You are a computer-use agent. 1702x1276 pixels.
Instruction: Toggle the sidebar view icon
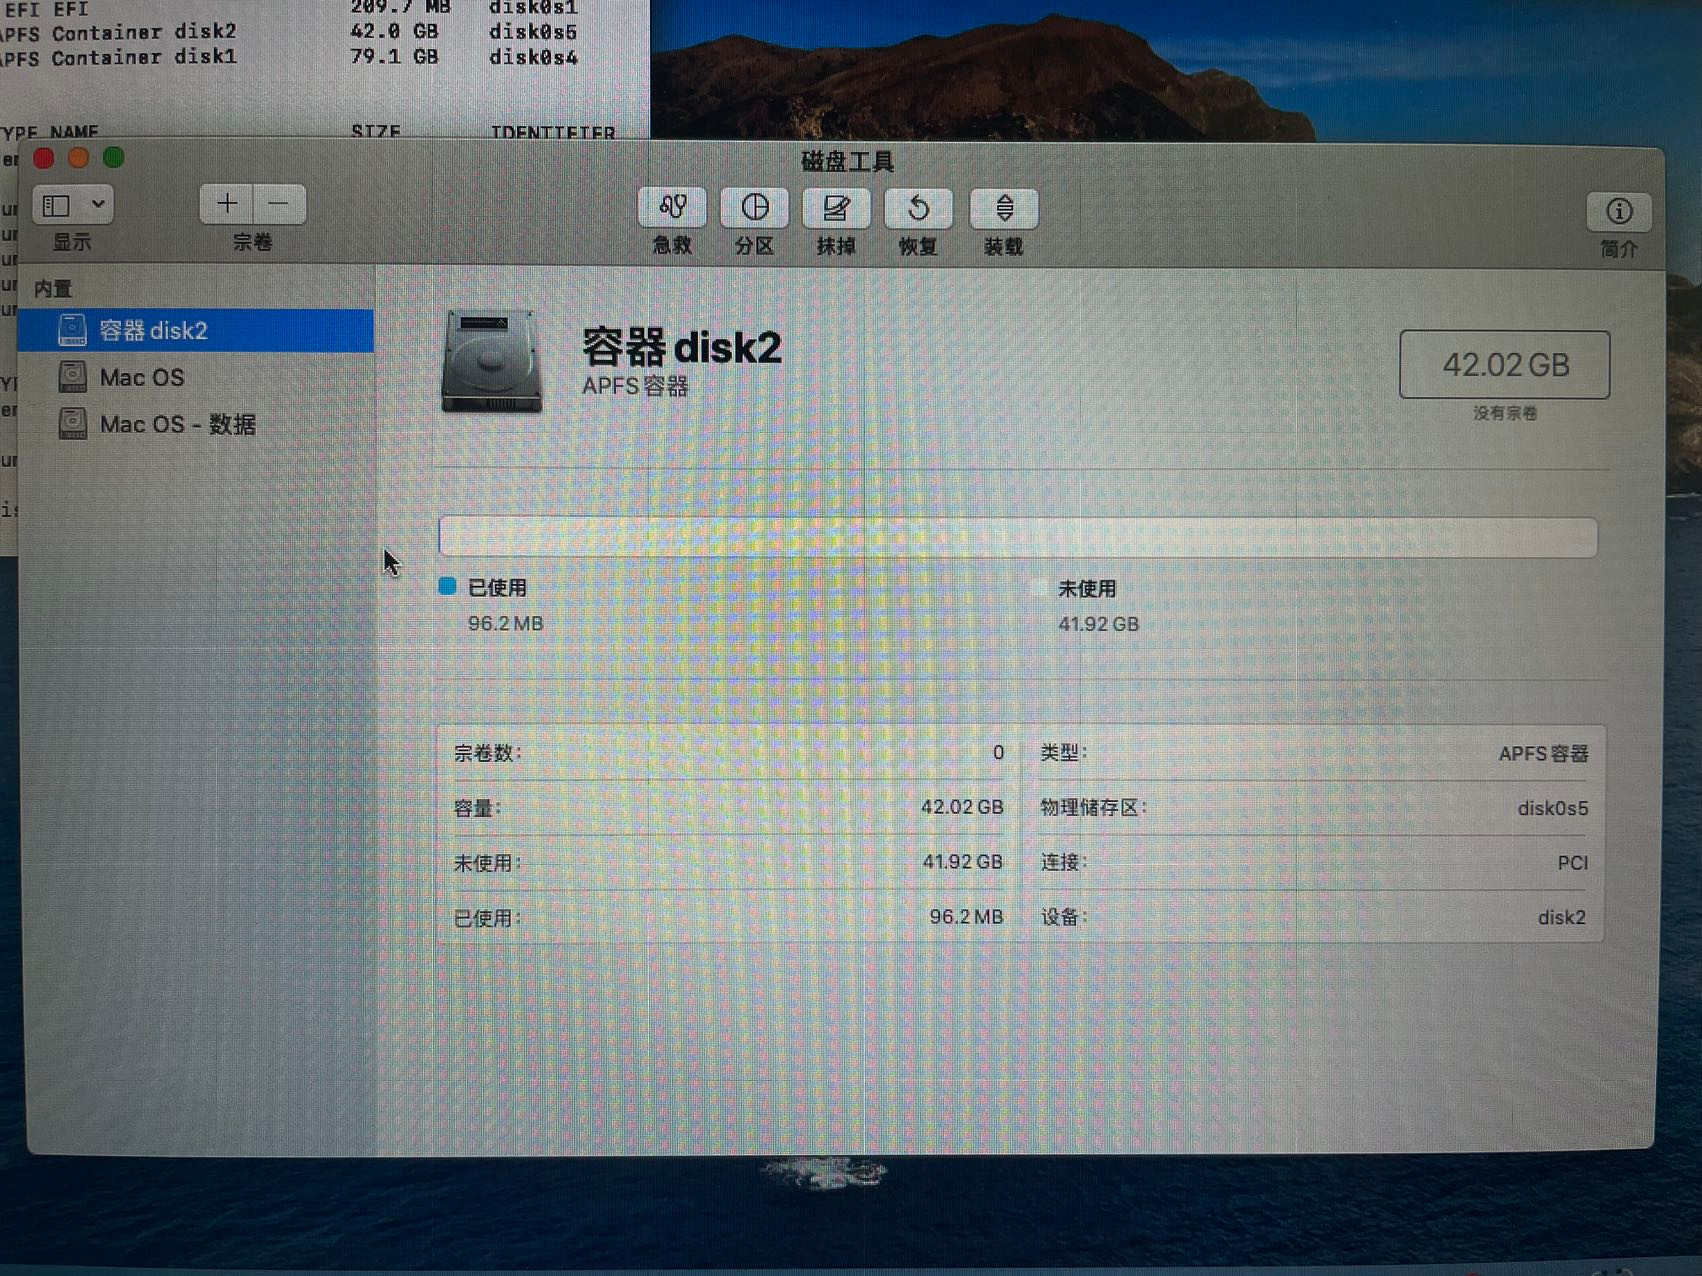click(57, 205)
